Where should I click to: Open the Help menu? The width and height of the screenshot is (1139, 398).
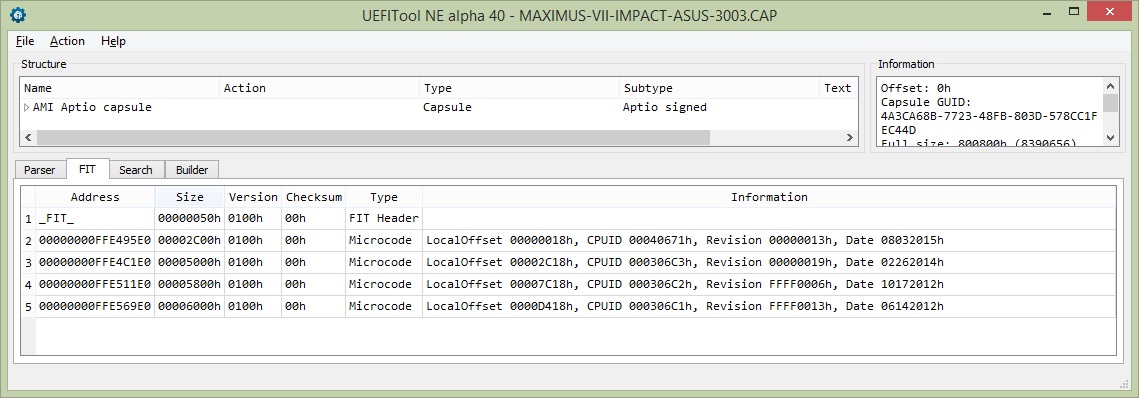tap(113, 41)
